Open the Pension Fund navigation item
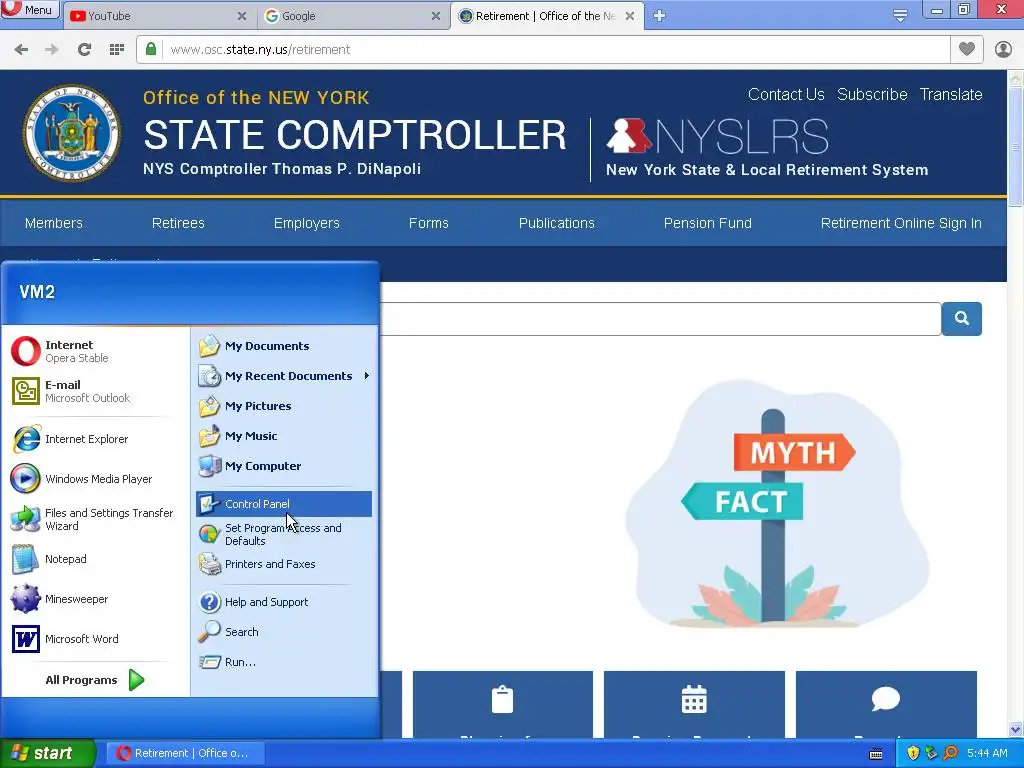 (707, 223)
